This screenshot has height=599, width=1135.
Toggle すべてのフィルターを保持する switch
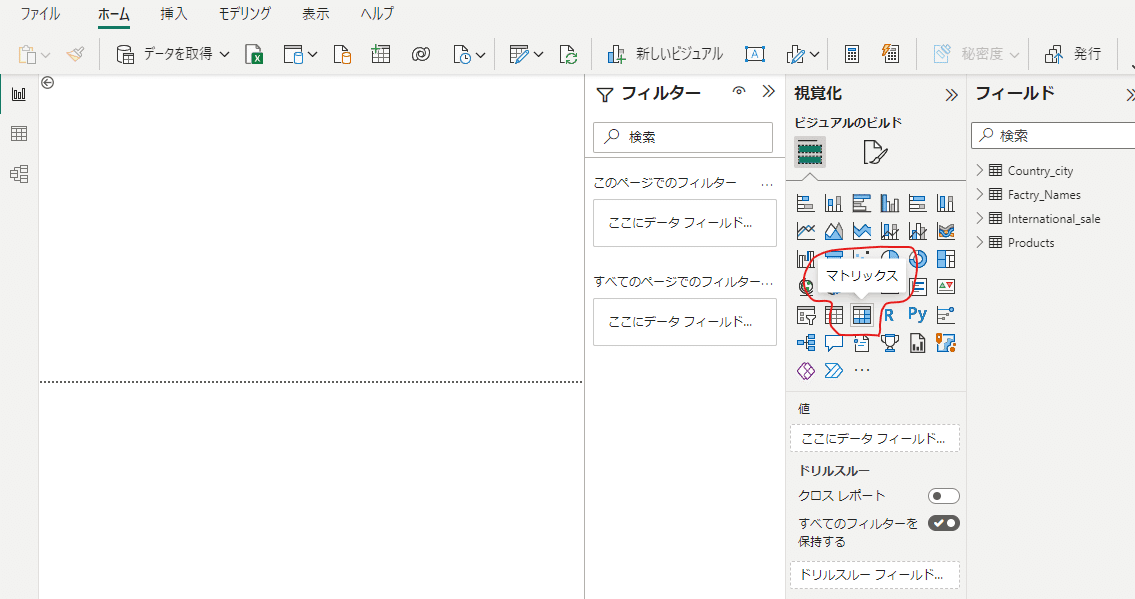pos(944,523)
